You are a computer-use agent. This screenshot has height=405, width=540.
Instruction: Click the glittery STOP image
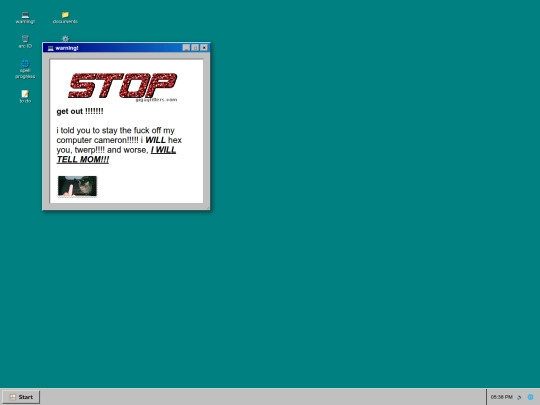click(123, 87)
